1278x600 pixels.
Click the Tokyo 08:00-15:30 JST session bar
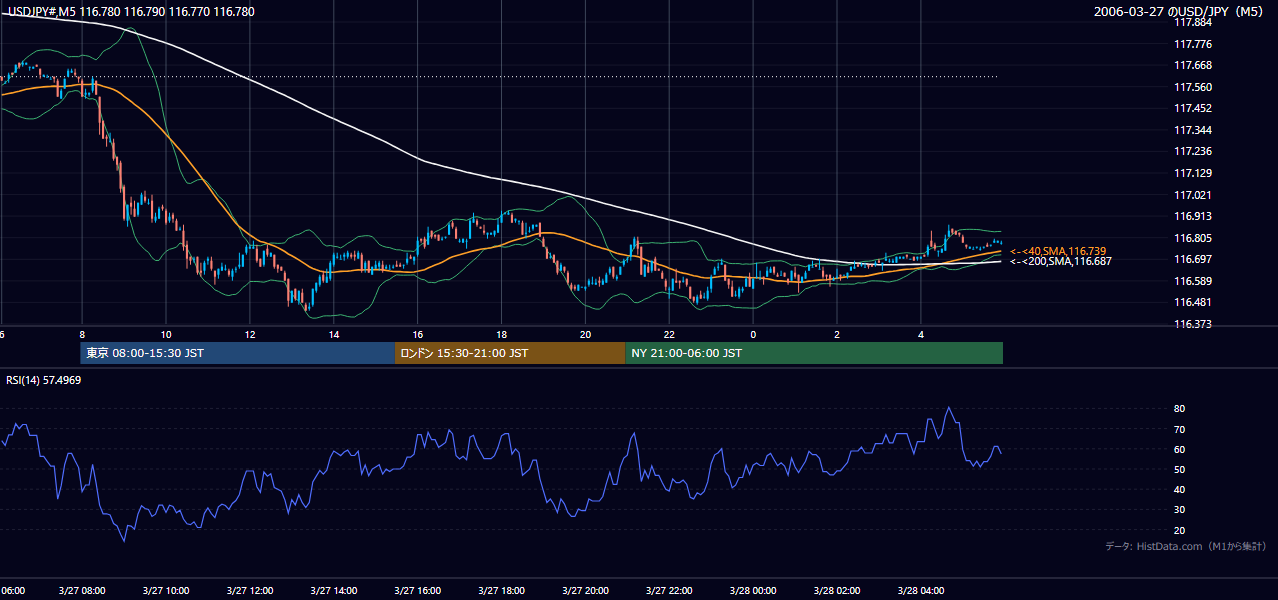point(238,353)
